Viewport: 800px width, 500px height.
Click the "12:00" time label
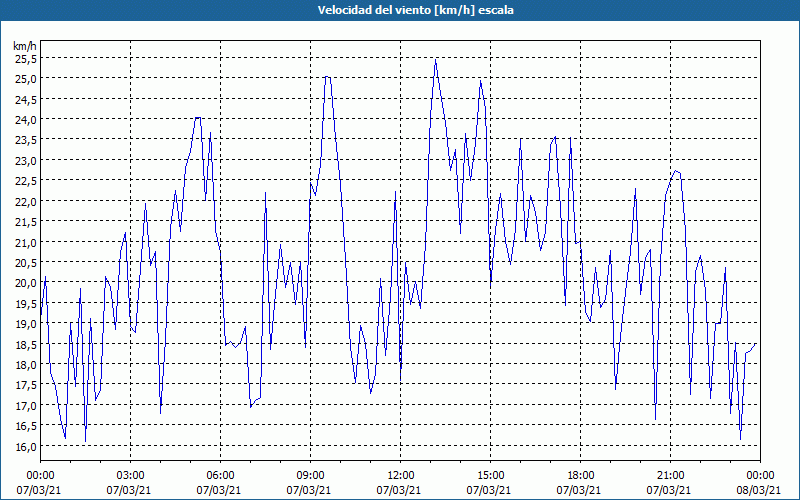pyautogui.click(x=401, y=476)
